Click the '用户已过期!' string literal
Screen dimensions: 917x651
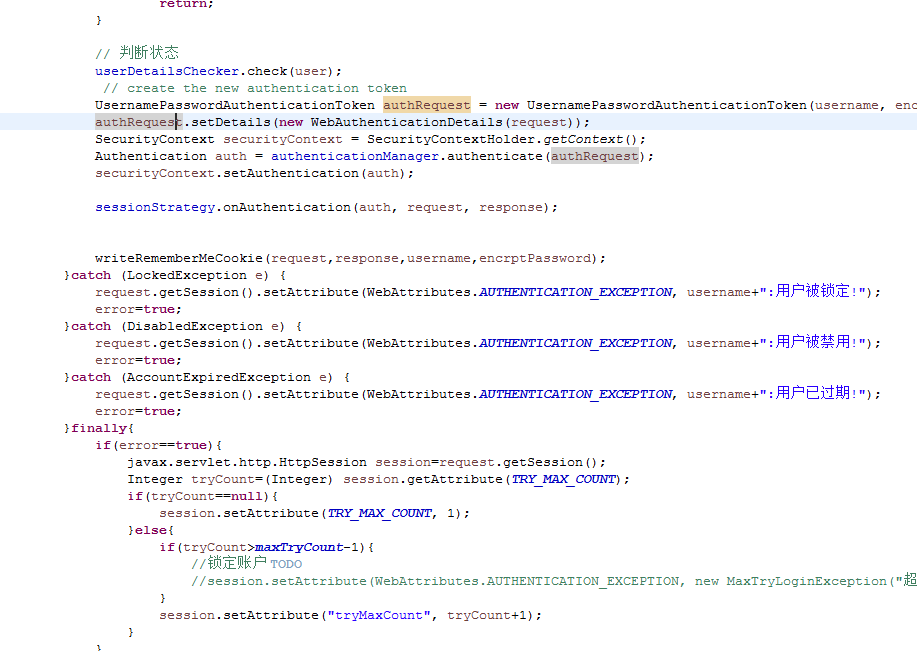(813, 393)
